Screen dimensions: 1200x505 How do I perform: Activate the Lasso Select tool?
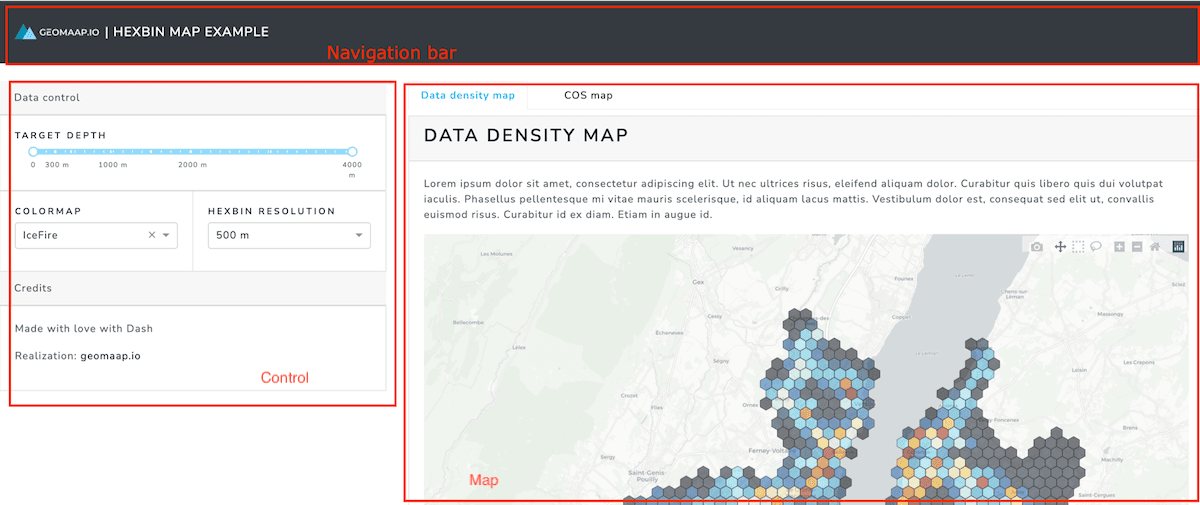point(1096,247)
